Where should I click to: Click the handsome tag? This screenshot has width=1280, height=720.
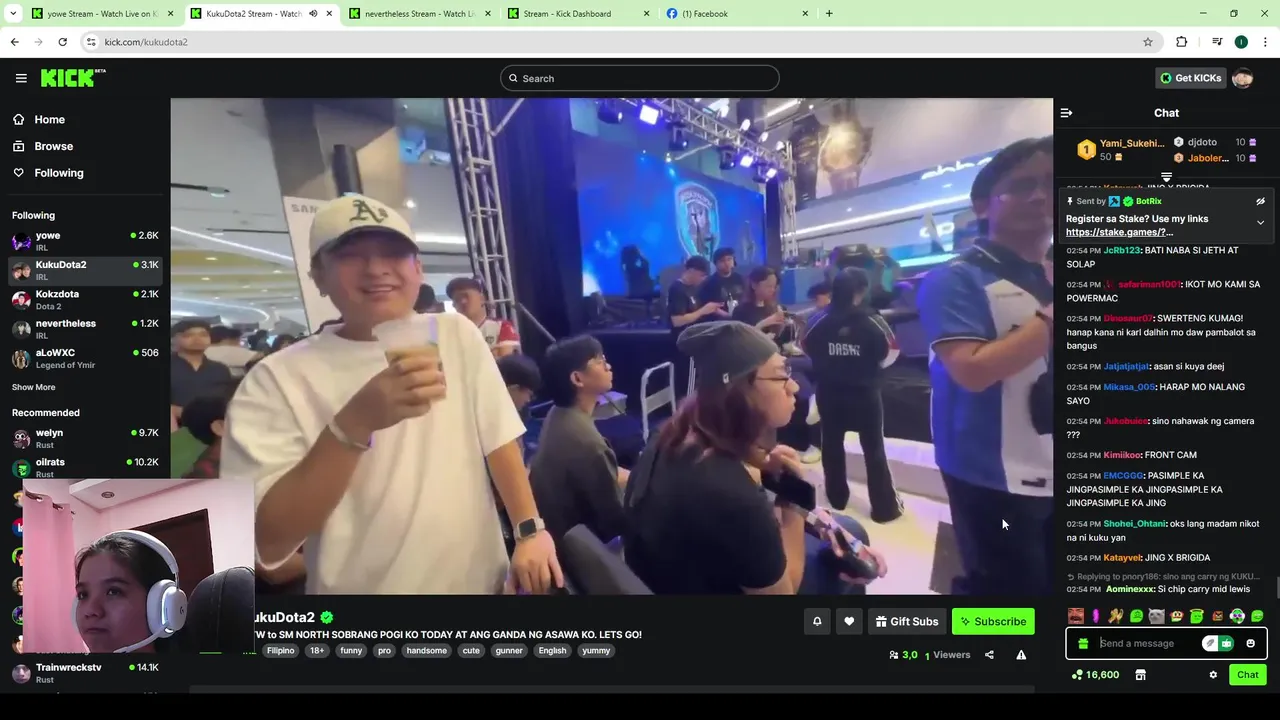[x=427, y=650]
